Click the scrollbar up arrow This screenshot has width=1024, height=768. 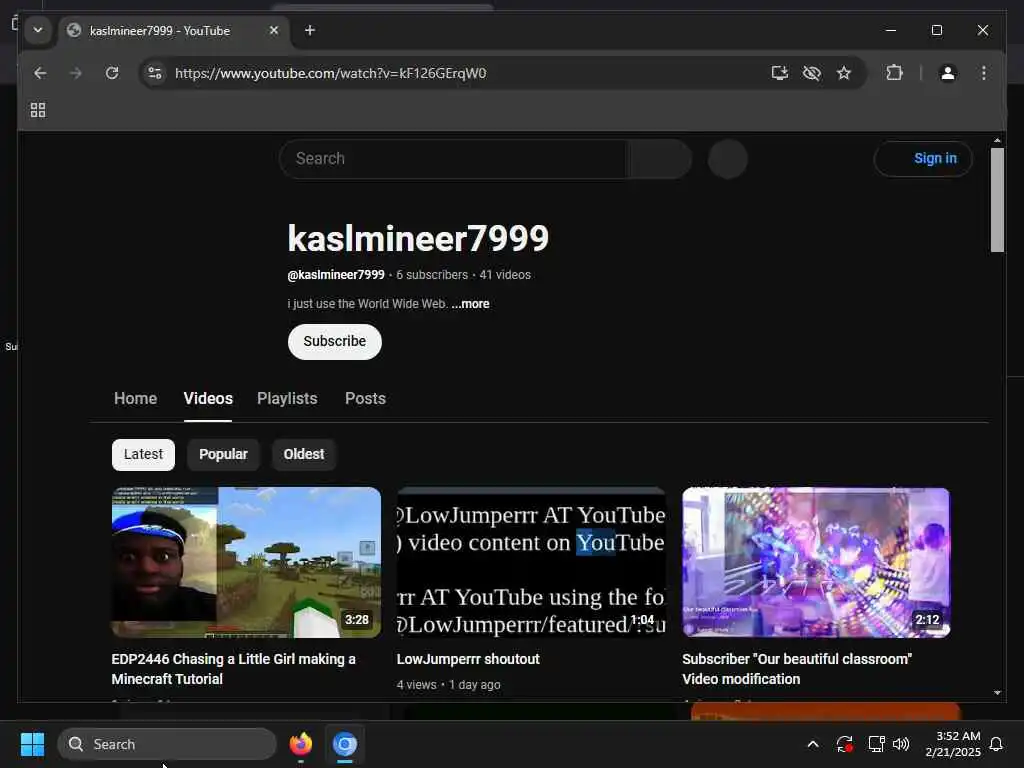coord(997,140)
